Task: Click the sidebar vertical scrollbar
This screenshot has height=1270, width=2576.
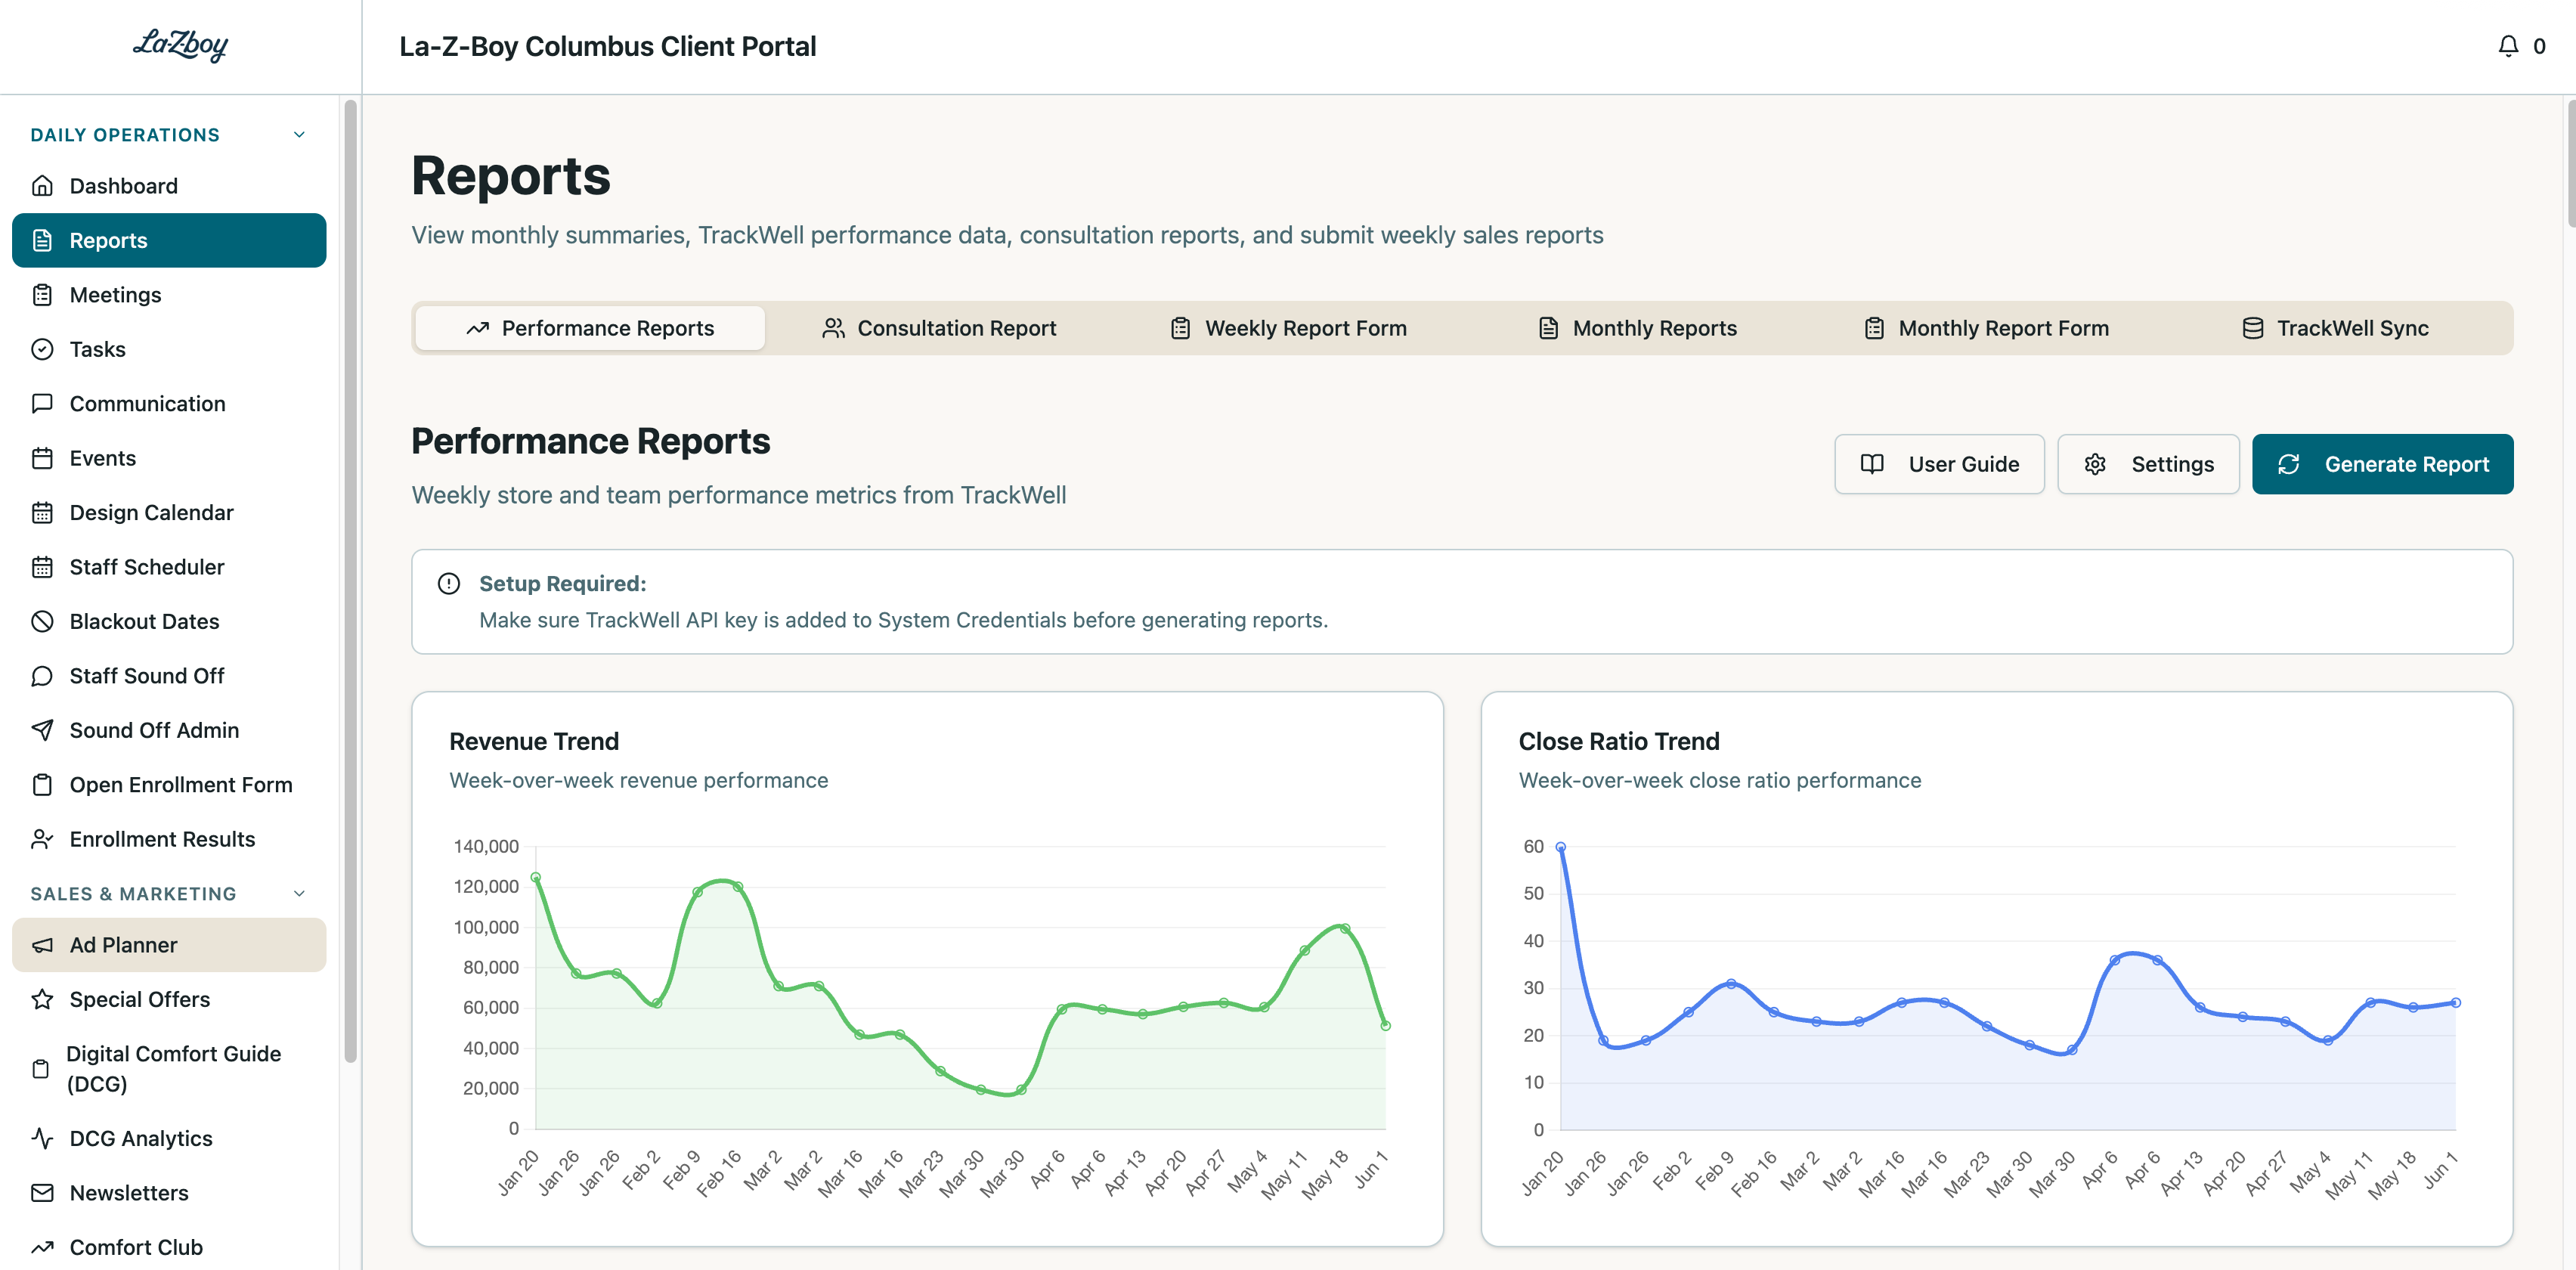Action: pos(350,580)
